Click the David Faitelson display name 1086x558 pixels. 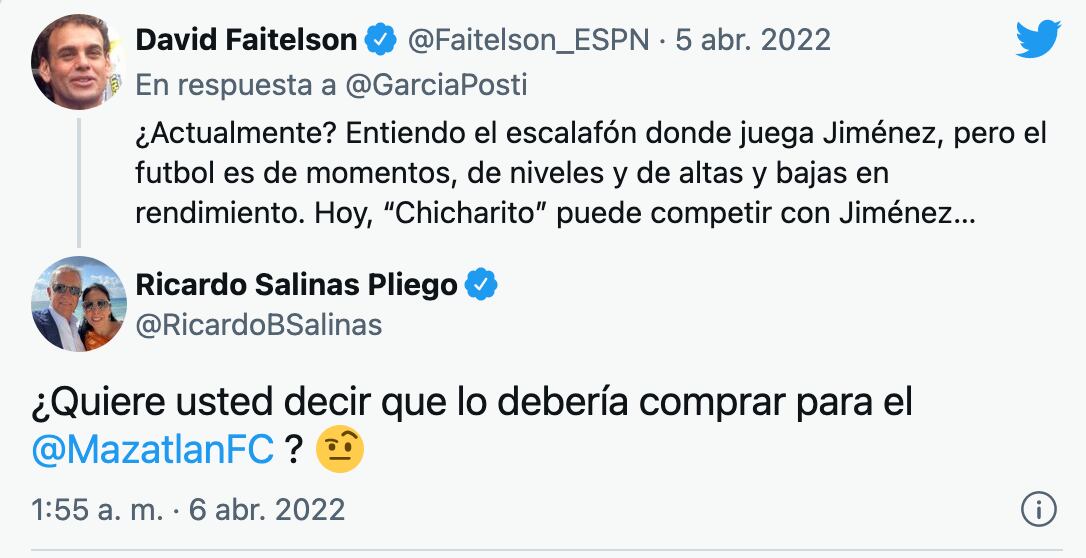pyautogui.click(x=246, y=40)
